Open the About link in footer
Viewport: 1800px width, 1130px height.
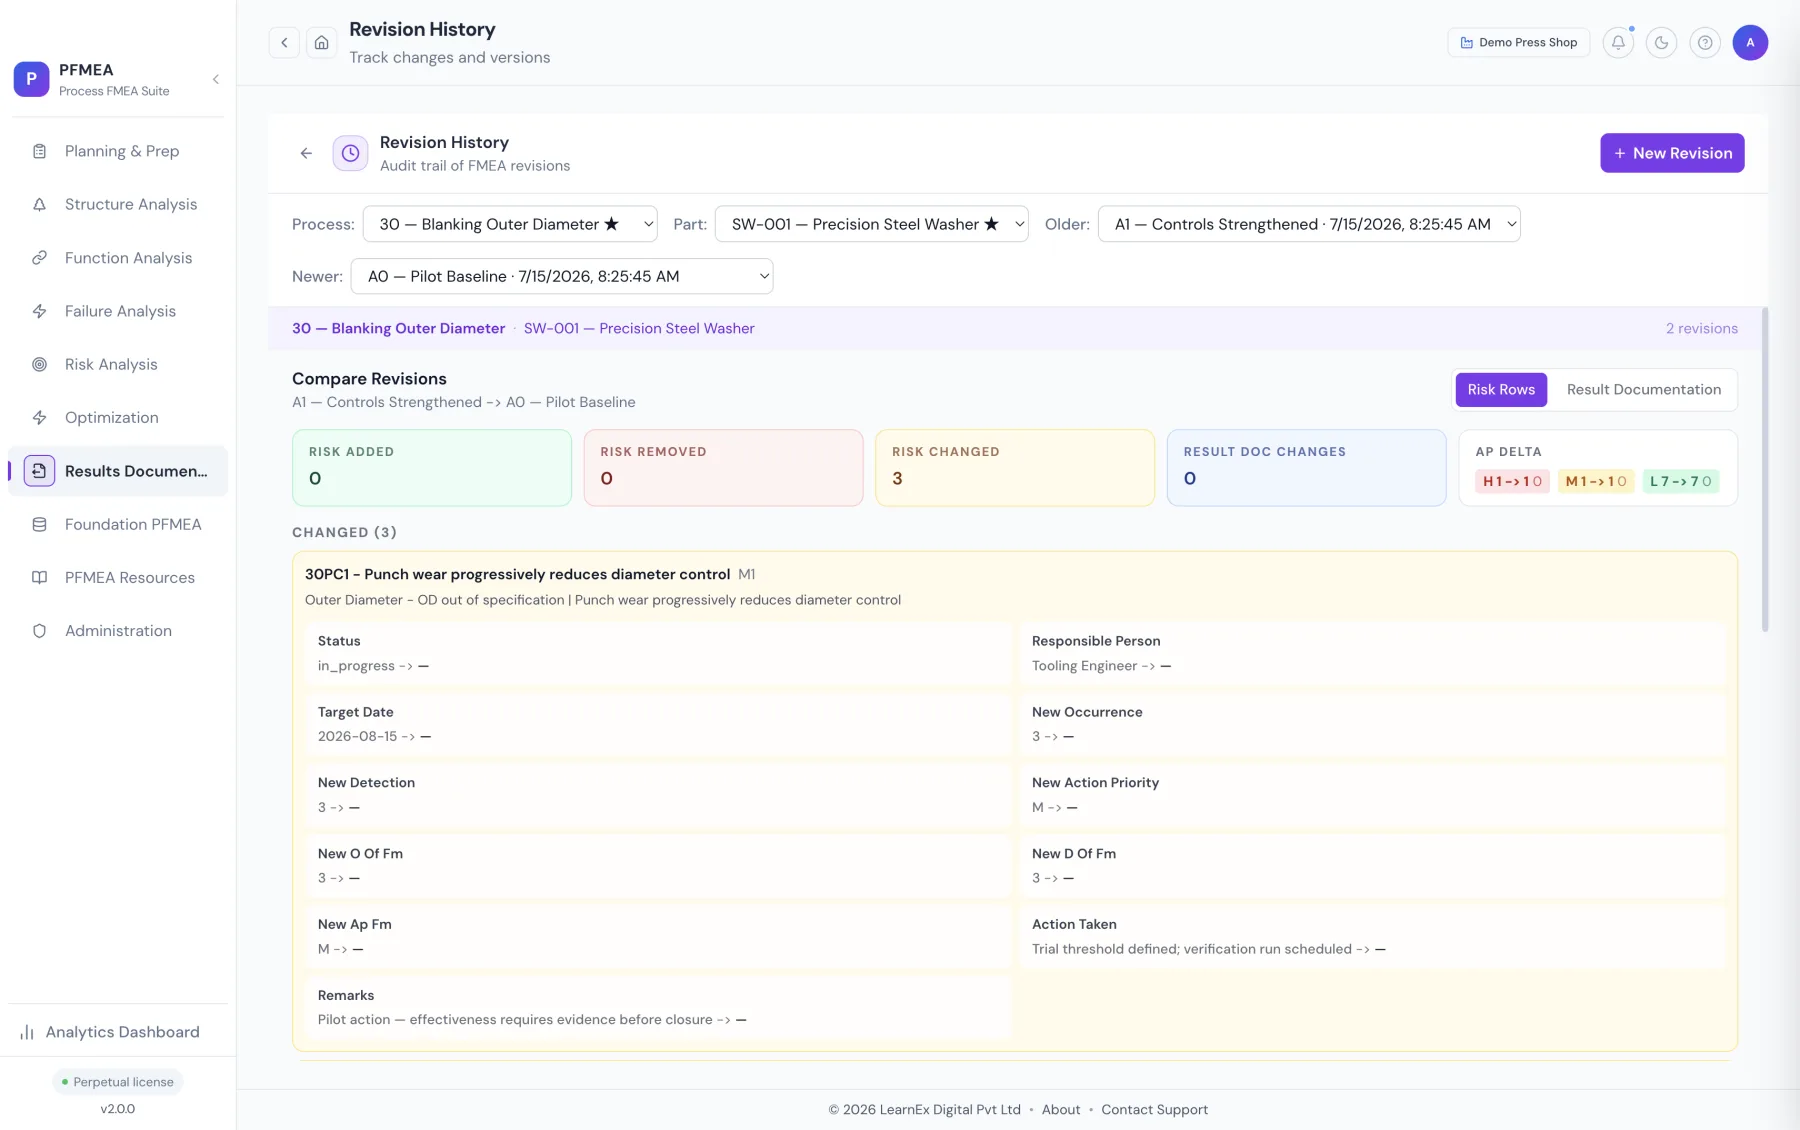(x=1061, y=1110)
